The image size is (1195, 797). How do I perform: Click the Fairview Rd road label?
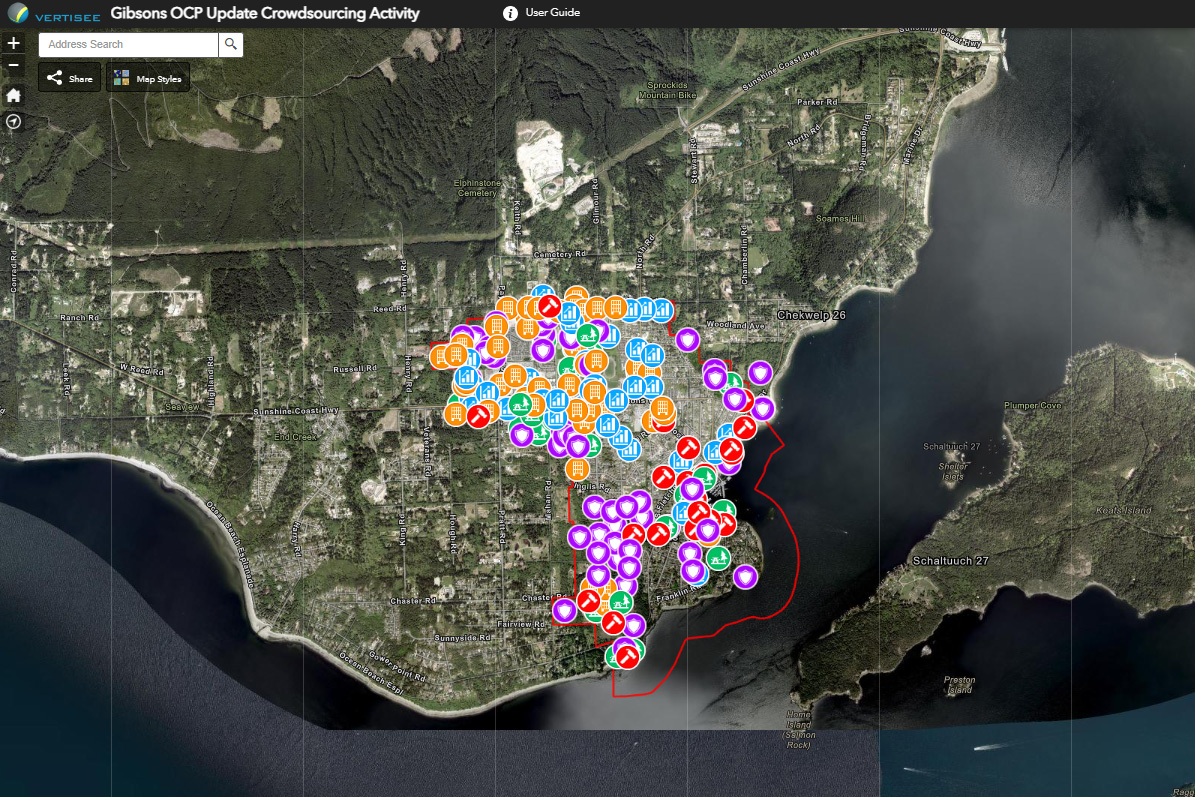[521, 624]
